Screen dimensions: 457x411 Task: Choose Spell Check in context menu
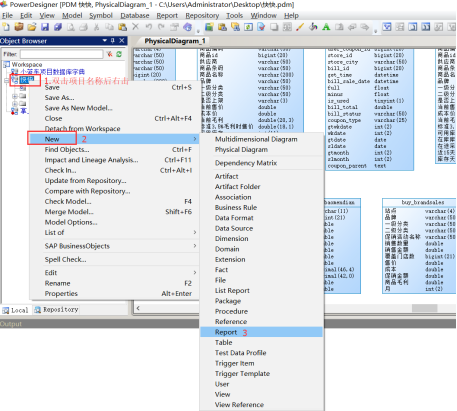click(114, 259)
